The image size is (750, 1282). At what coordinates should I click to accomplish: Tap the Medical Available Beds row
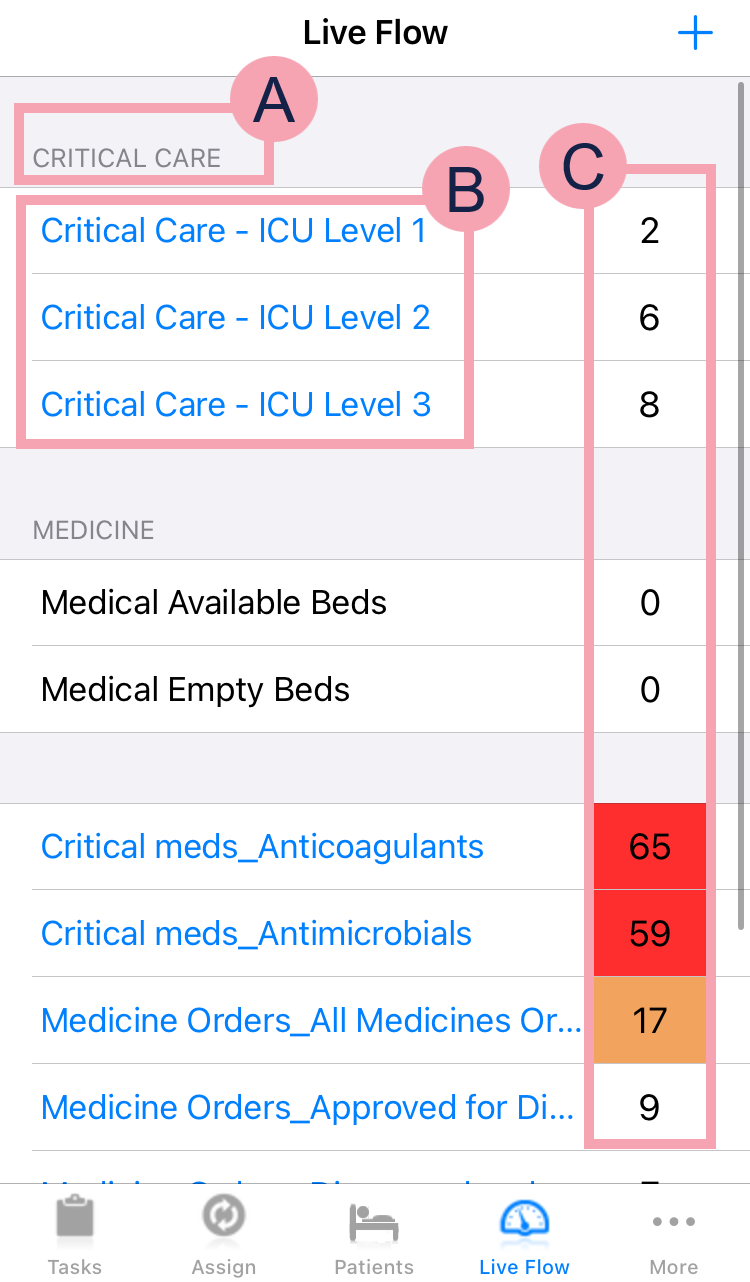point(214,603)
